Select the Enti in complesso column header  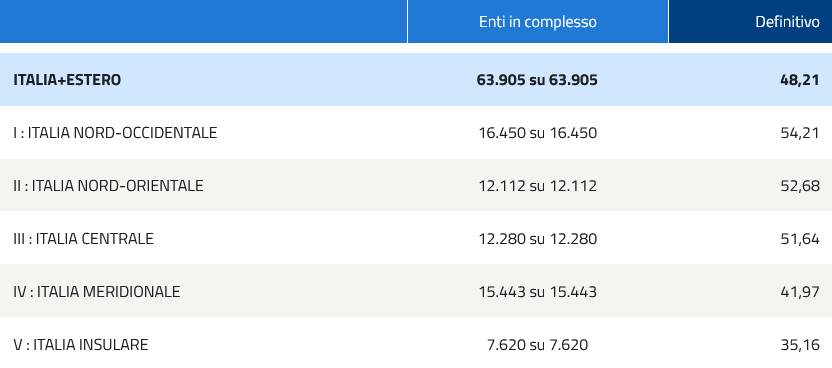(538, 22)
